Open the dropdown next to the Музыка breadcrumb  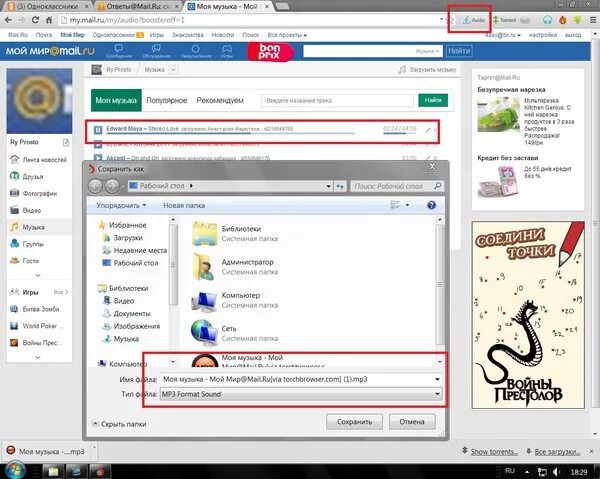point(173,70)
